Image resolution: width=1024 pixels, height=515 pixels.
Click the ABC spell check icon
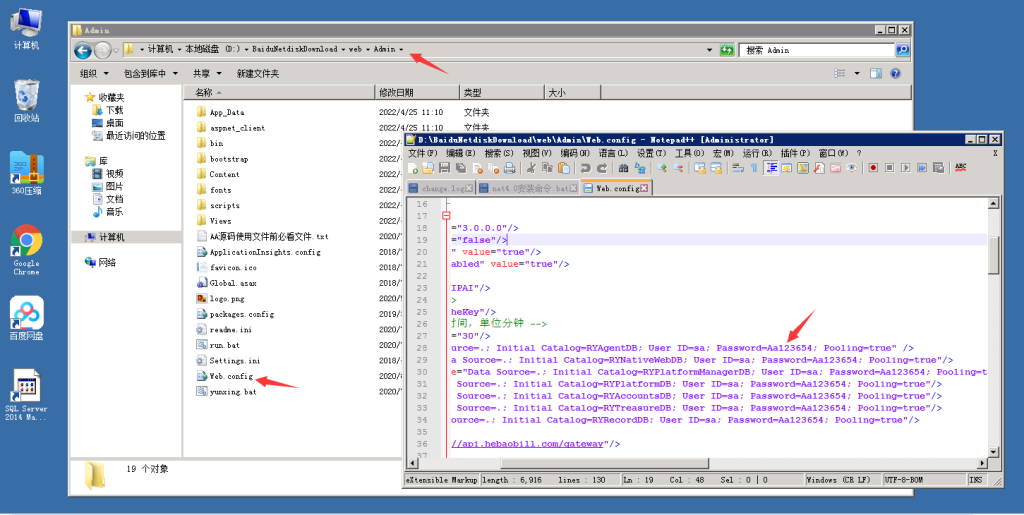tap(961, 168)
